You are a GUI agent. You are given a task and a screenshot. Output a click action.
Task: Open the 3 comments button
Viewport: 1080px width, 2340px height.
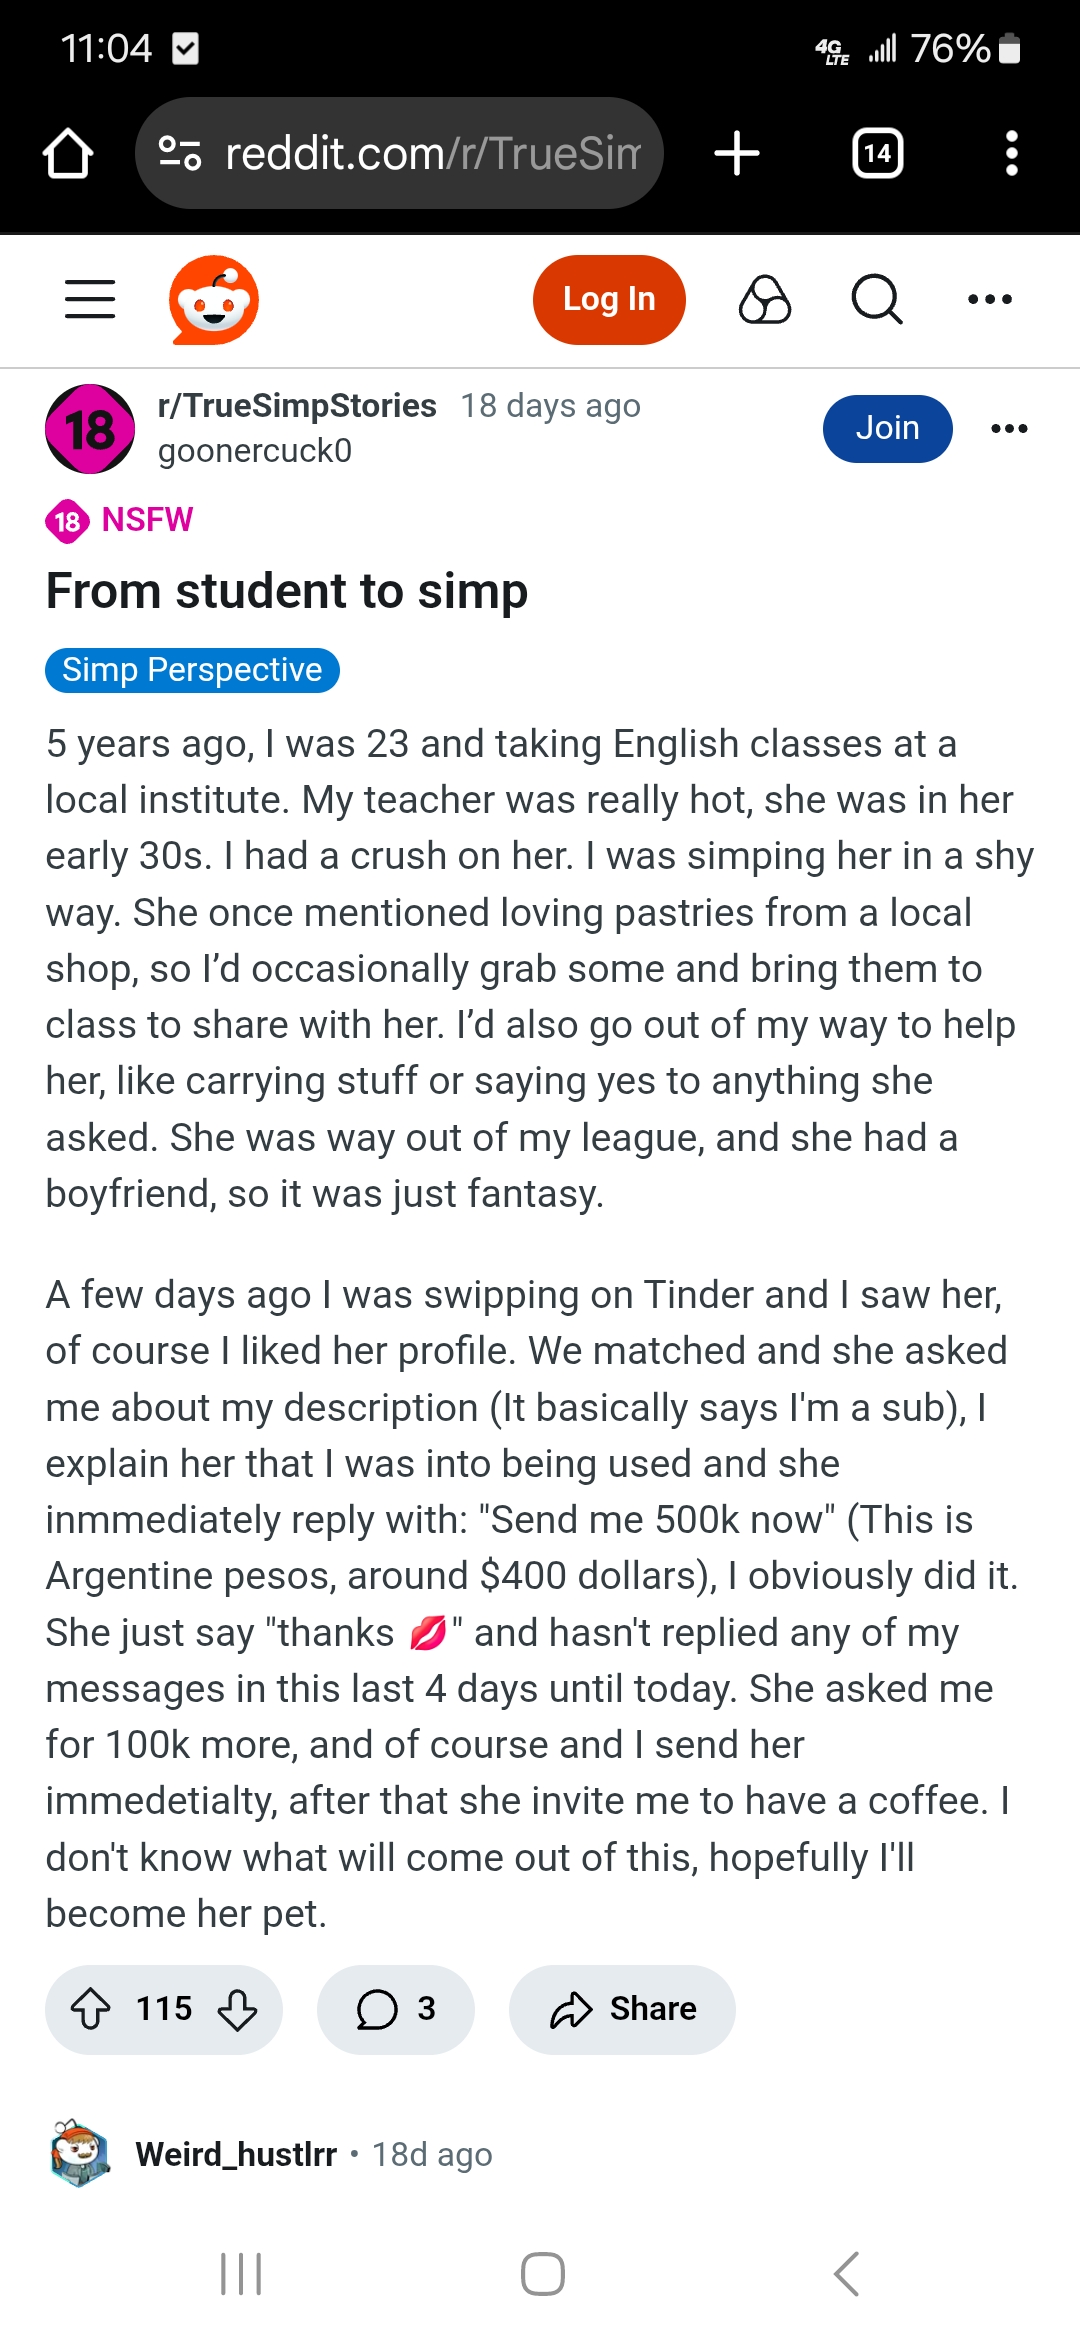click(396, 2009)
